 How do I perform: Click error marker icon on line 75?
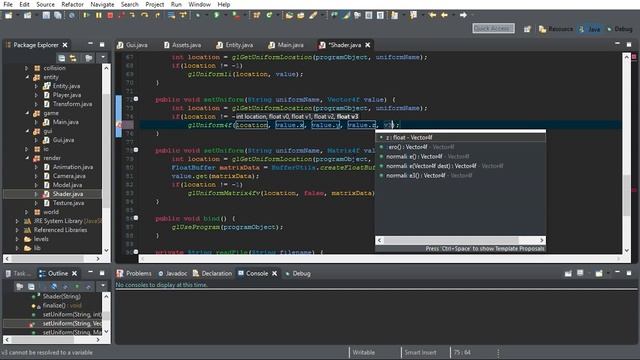click(119, 125)
